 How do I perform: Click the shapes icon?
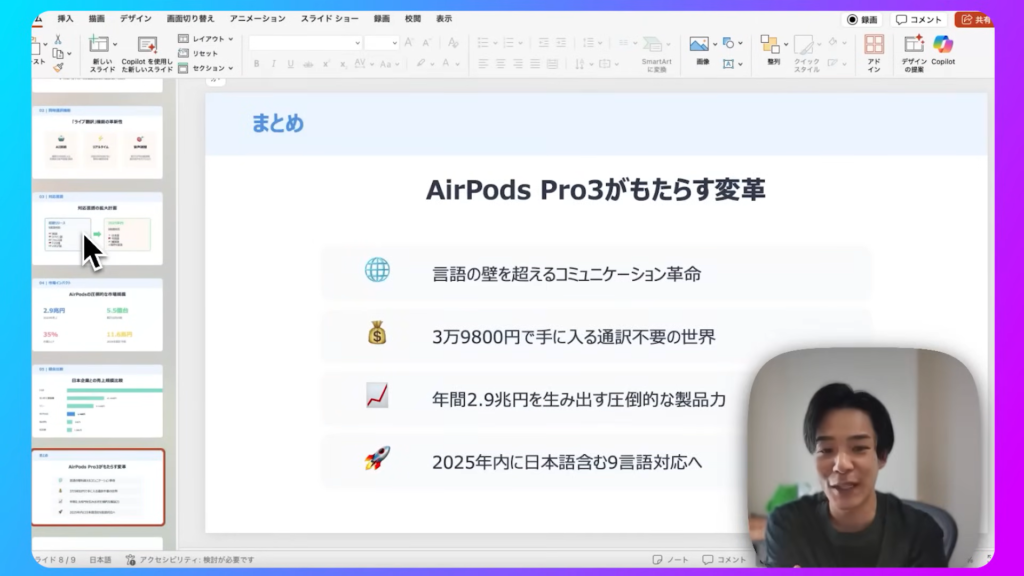coord(729,43)
